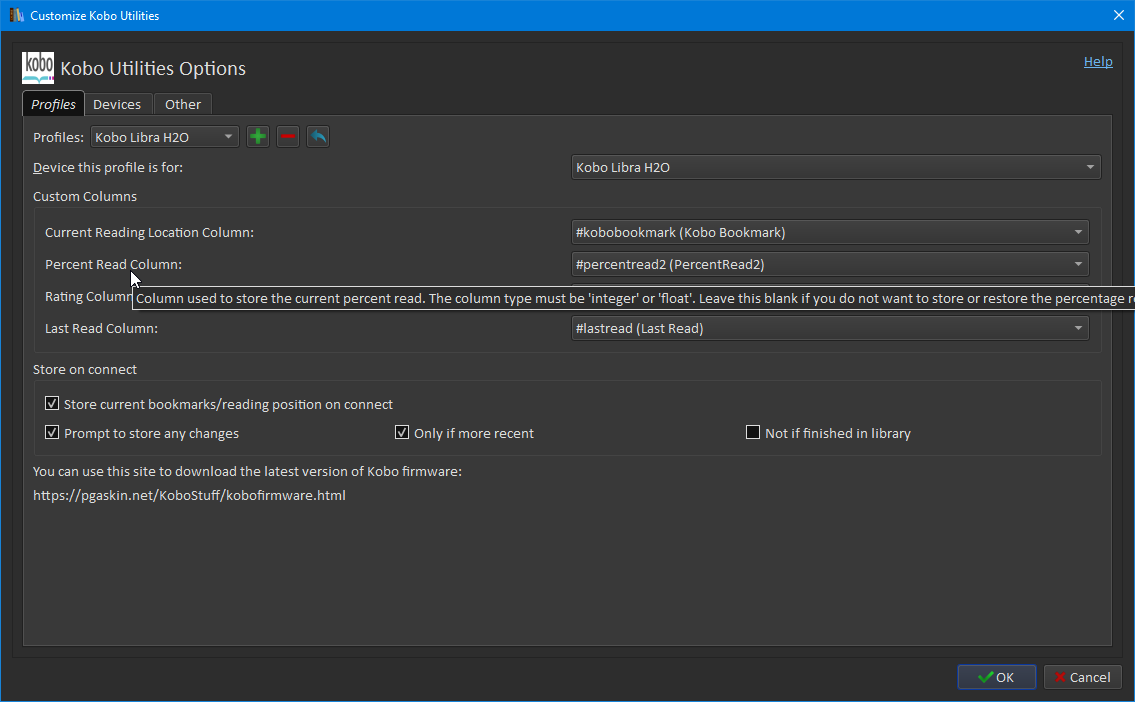Close the Customize Kobo Utilities dialog

coord(1118,15)
